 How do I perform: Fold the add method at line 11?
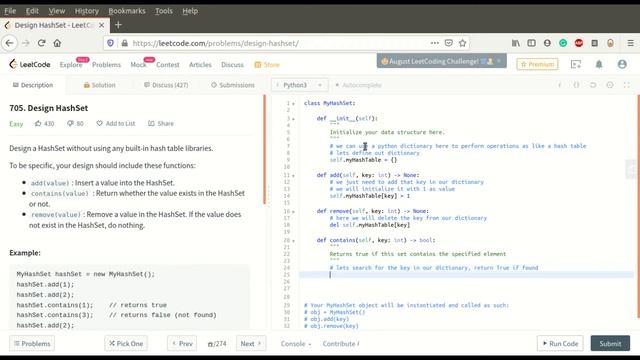(293, 176)
